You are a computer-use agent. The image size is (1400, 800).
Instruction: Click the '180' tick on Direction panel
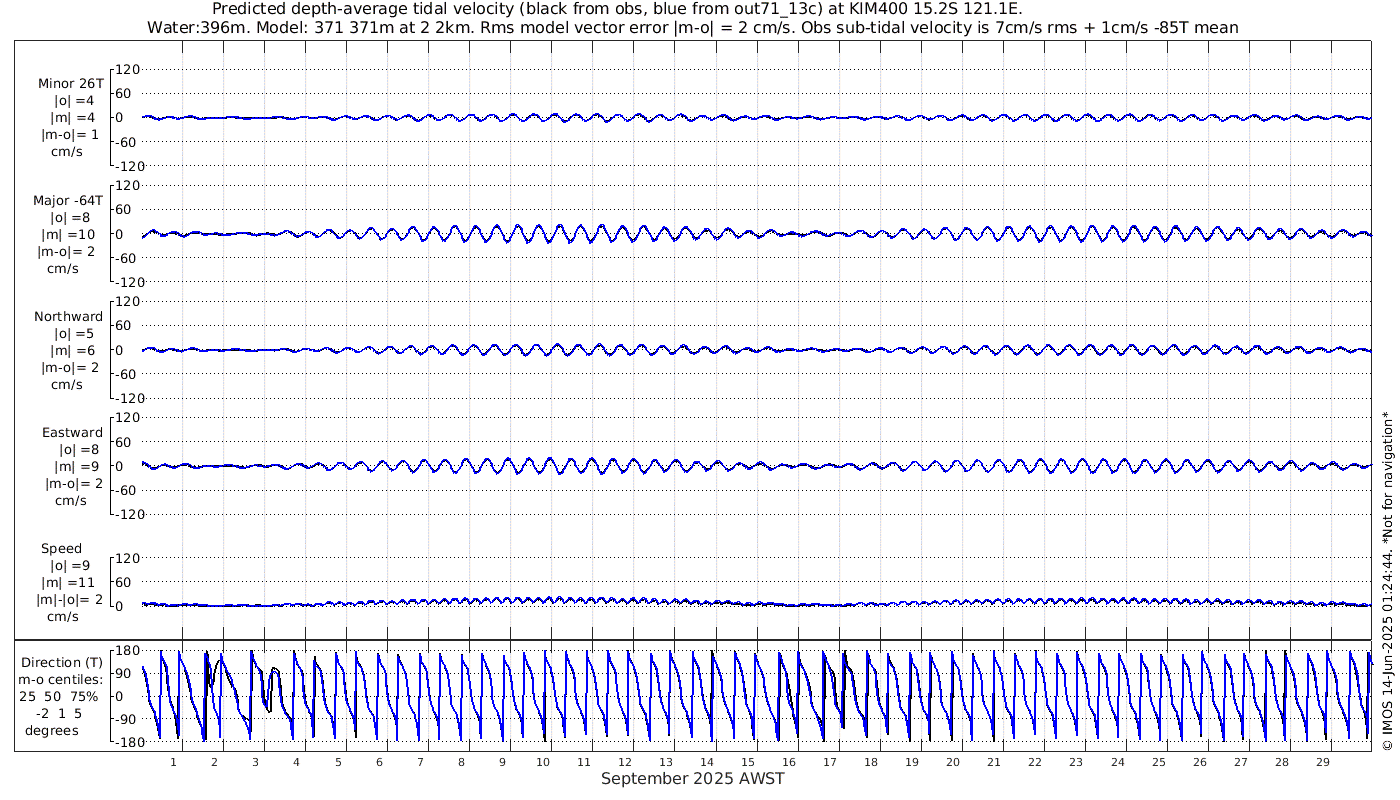tap(128, 651)
